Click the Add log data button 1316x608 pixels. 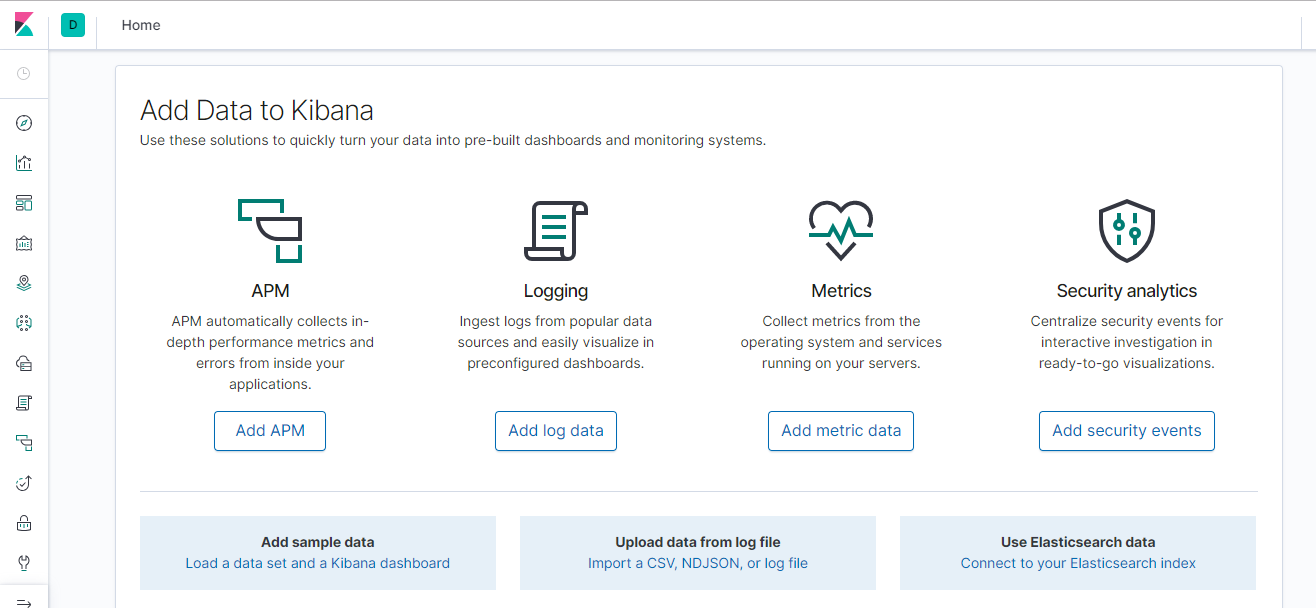click(x=556, y=431)
